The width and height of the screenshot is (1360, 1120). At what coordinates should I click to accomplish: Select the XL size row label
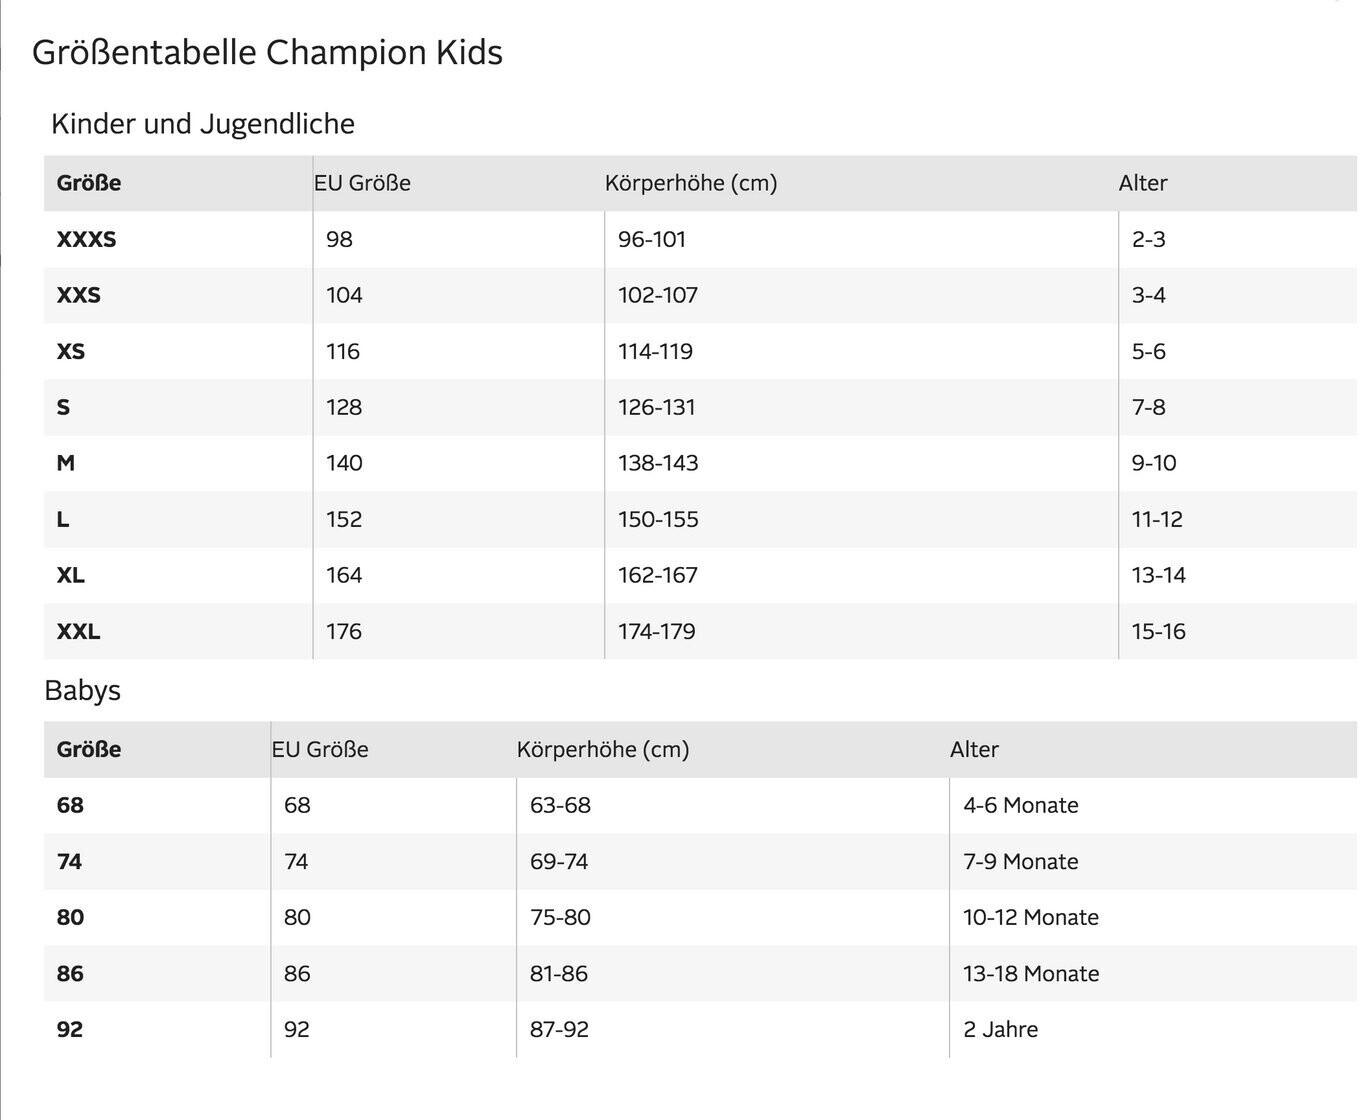pyautogui.click(x=71, y=575)
